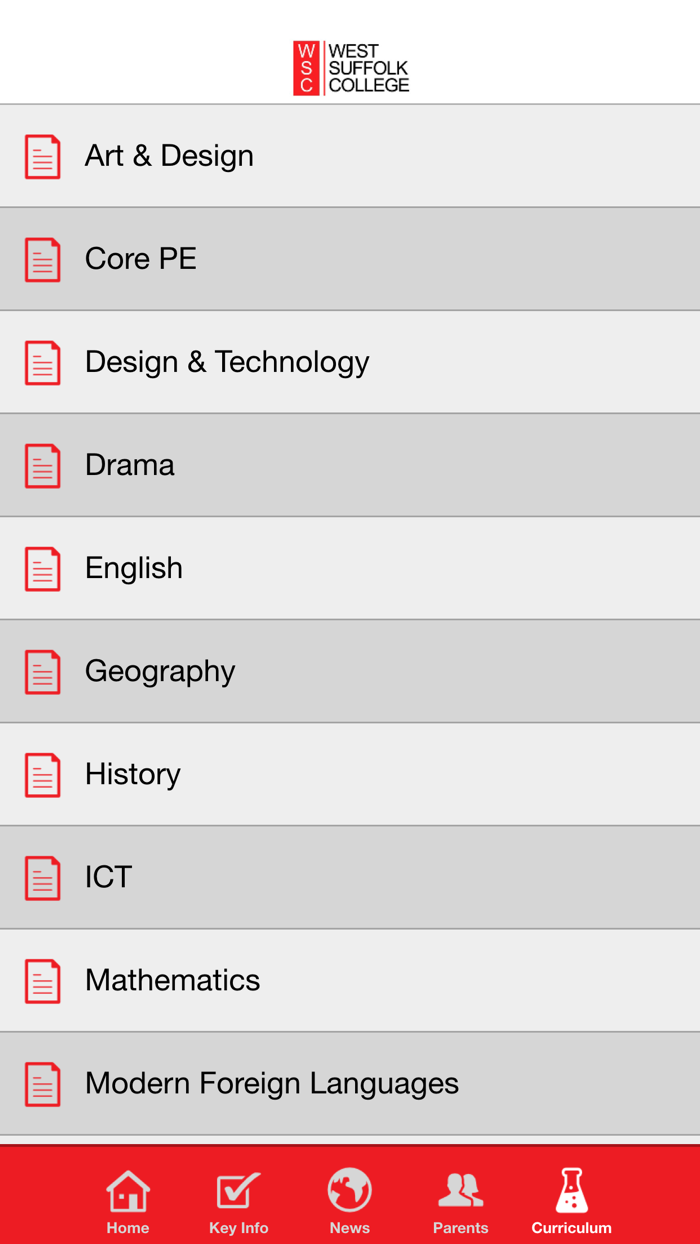Viewport: 700px width, 1244px height.
Task: Tap the document icon next to Mathematics
Action: [43, 981]
